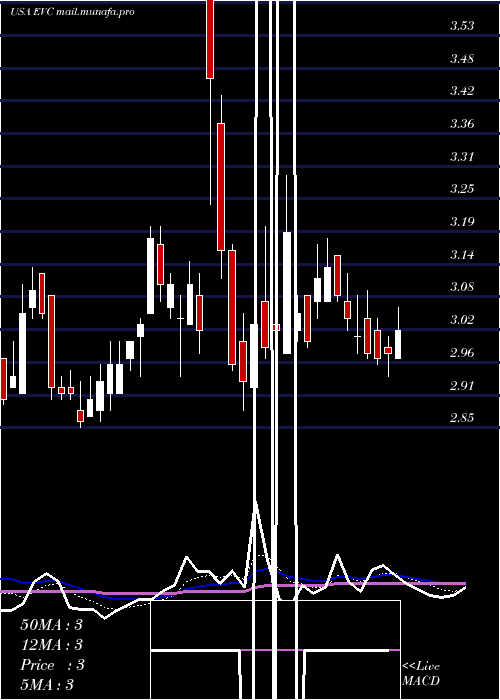Select the 3.36 price axis label
Screen dimensions: 500x700
462,124
